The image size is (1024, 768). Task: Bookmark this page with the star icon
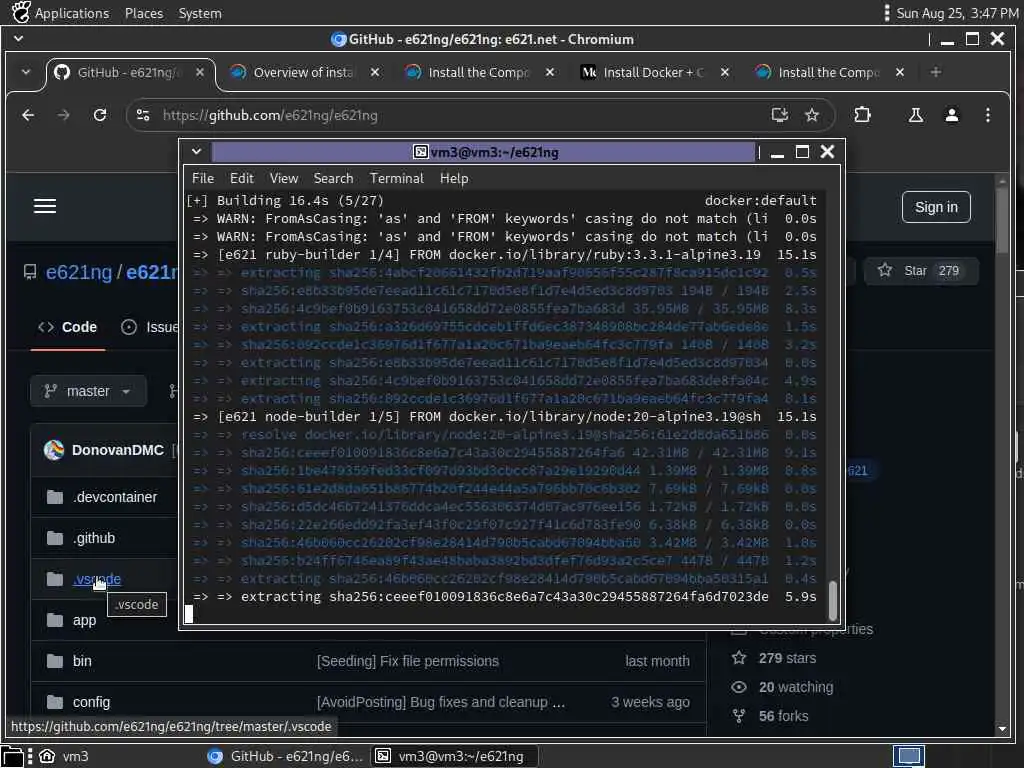pos(812,116)
